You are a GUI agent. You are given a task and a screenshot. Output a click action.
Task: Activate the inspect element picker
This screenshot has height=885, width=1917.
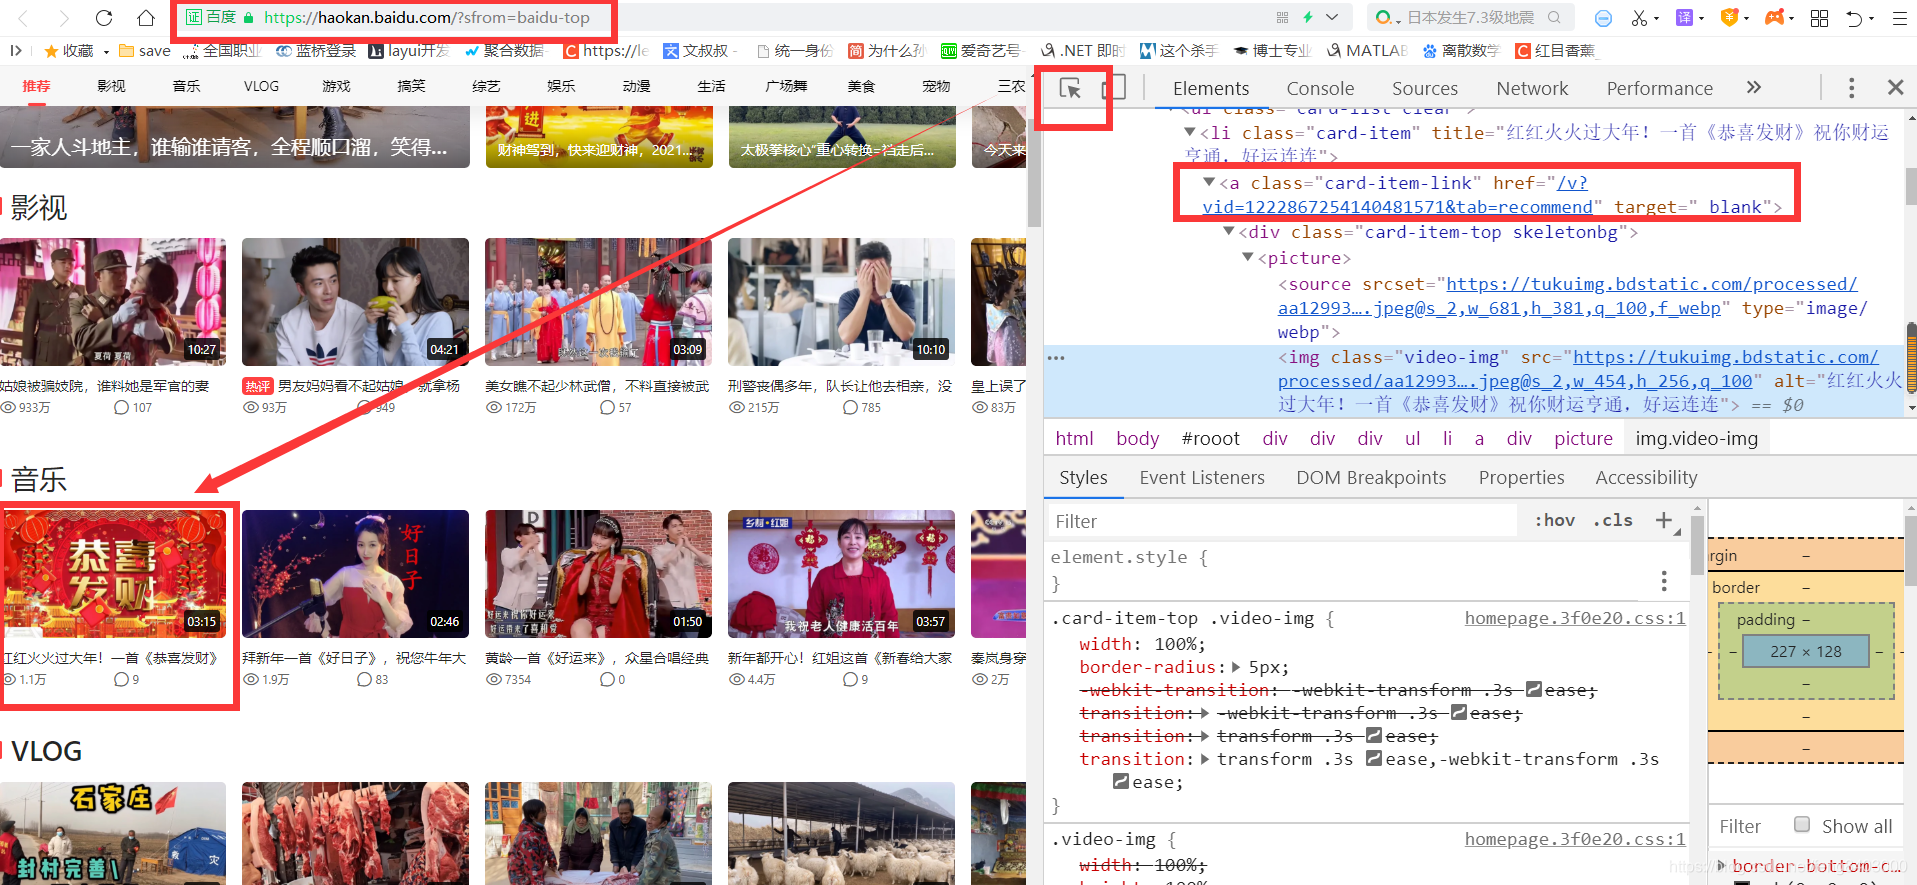(x=1070, y=88)
